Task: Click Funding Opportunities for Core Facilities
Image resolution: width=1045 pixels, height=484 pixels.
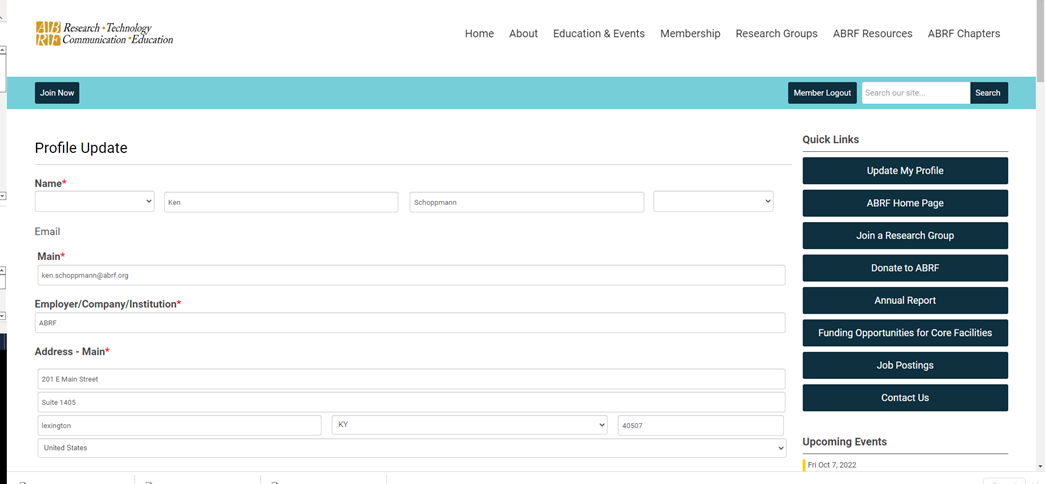Action: [905, 333]
